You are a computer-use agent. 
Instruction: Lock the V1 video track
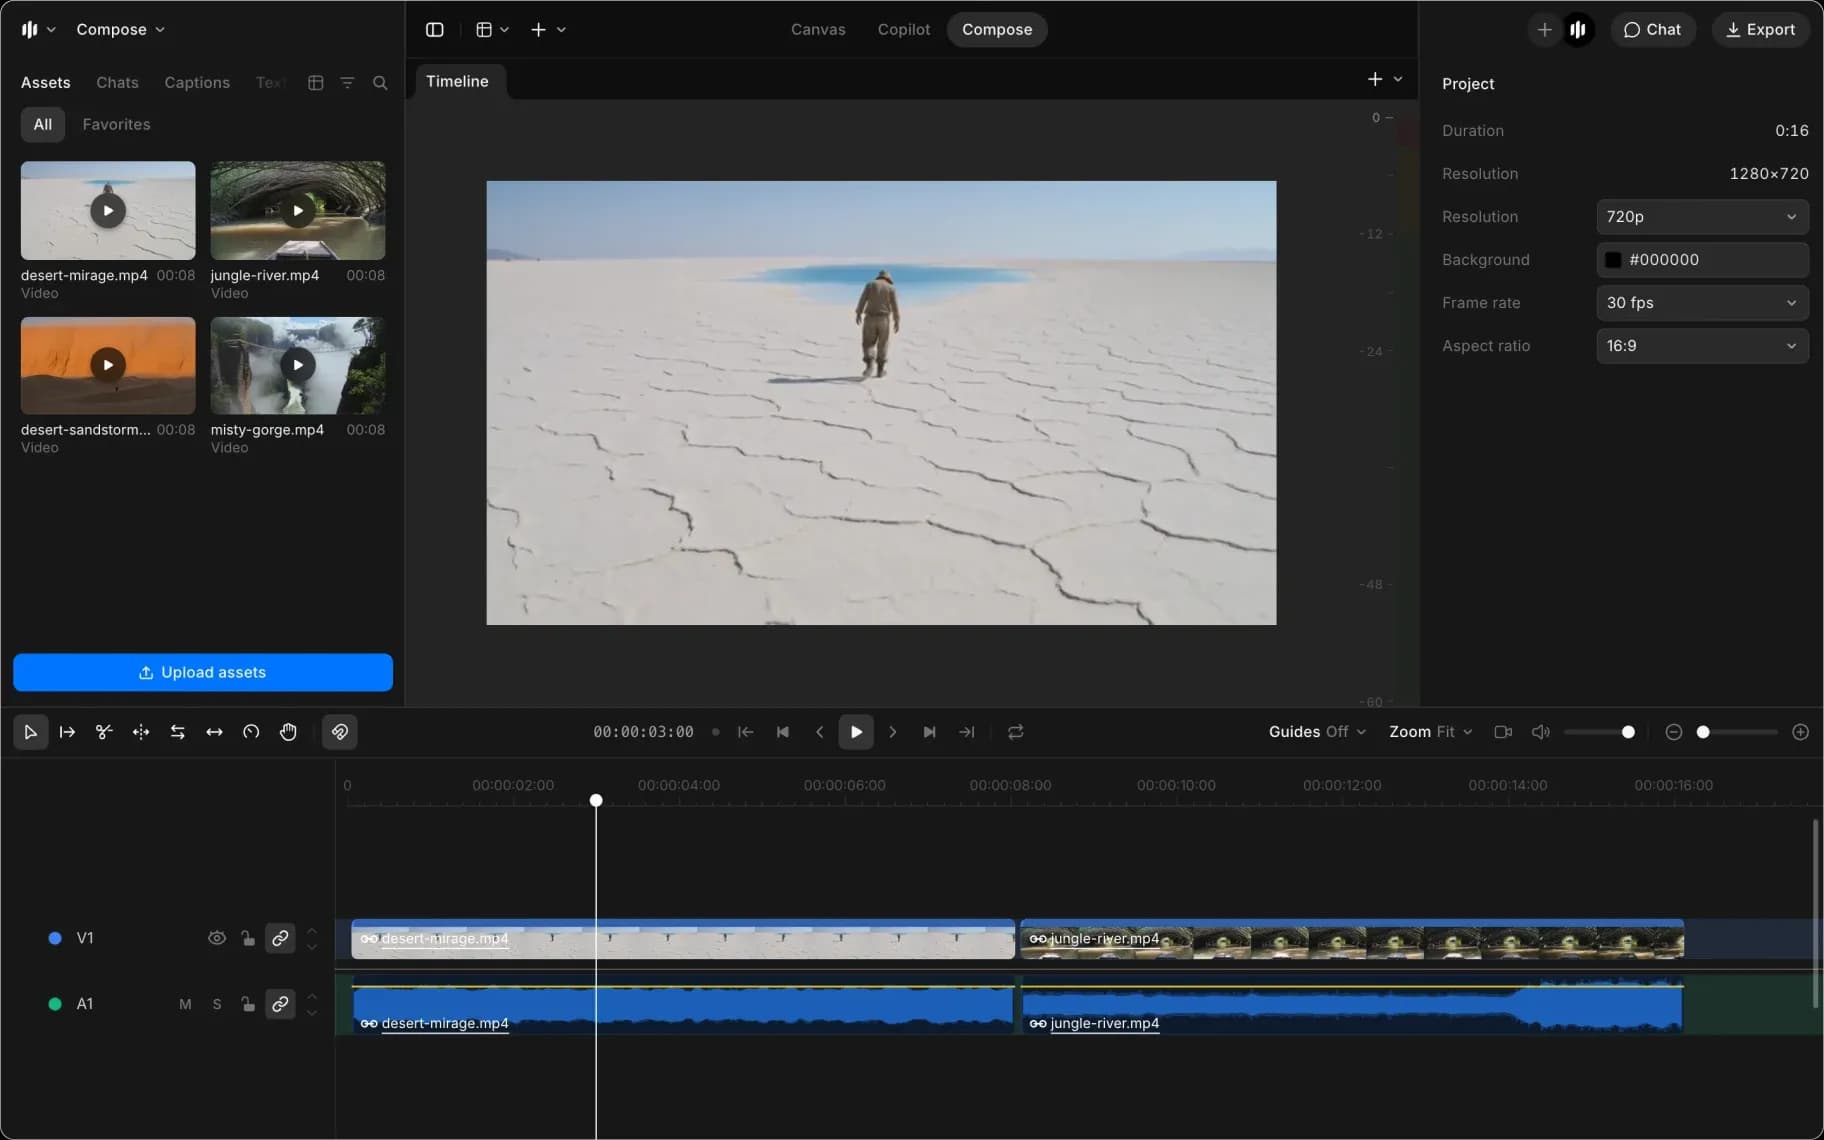248,938
